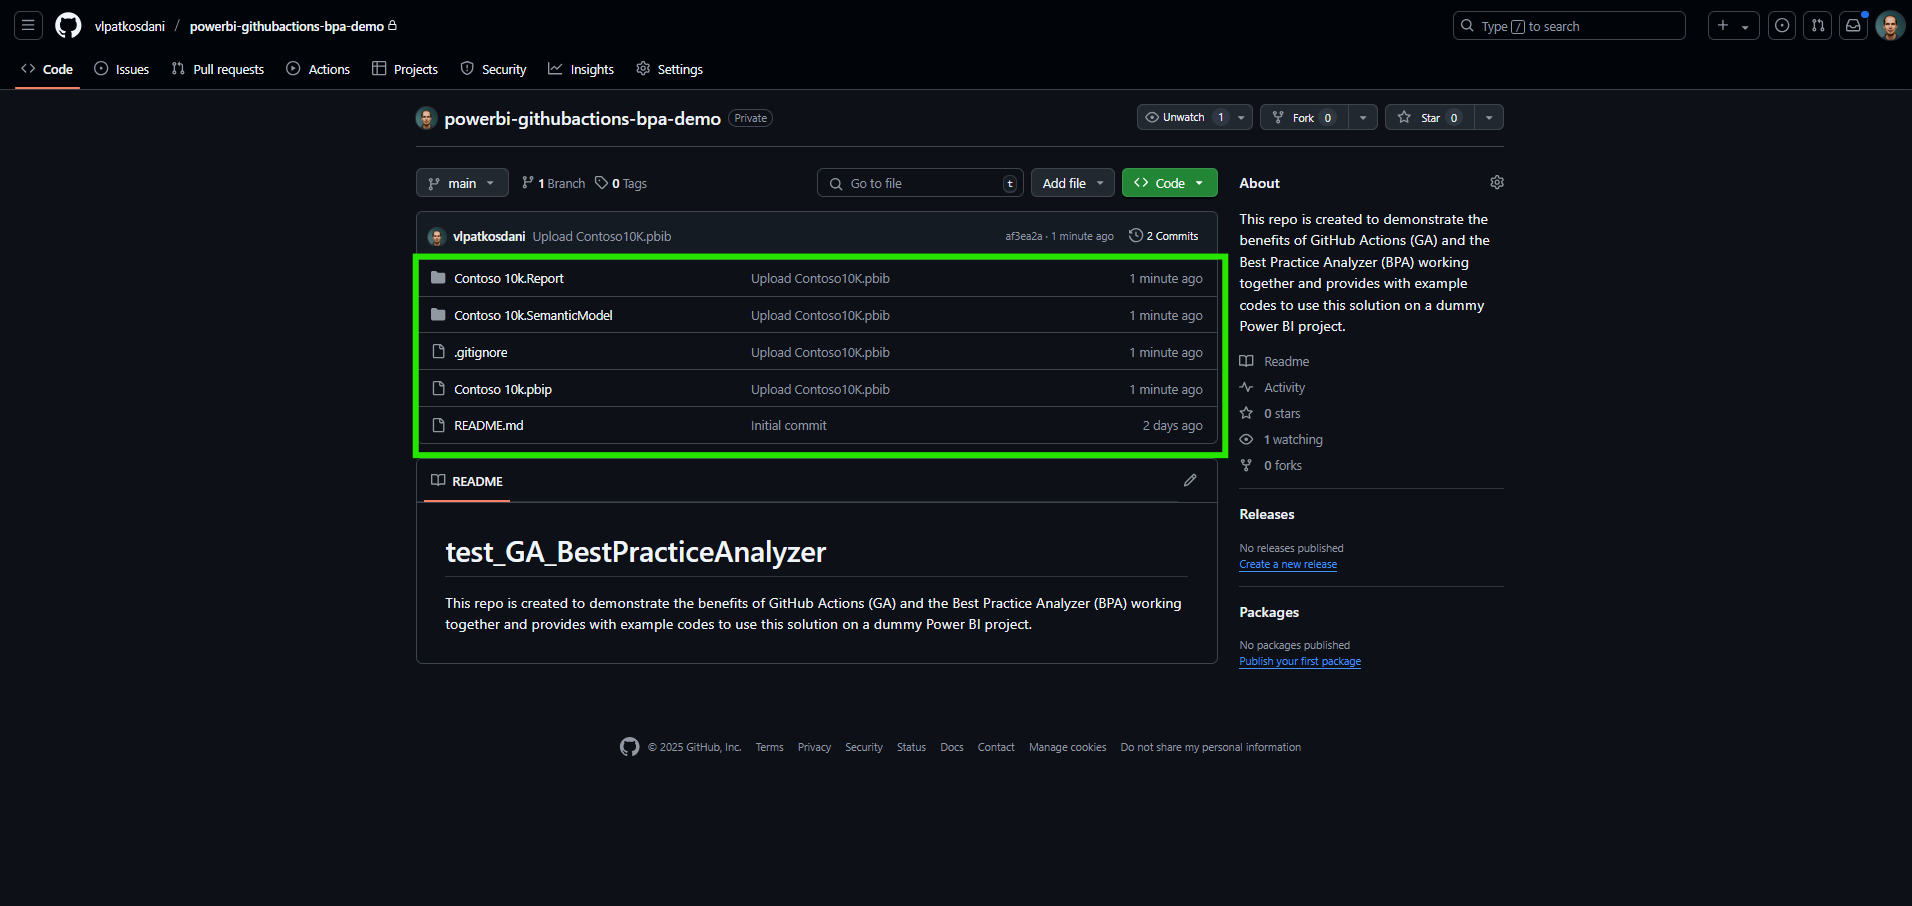The width and height of the screenshot is (1912, 906).
Task: Star the powerbi-githubactions-bpa-demo repository
Action: (1428, 117)
